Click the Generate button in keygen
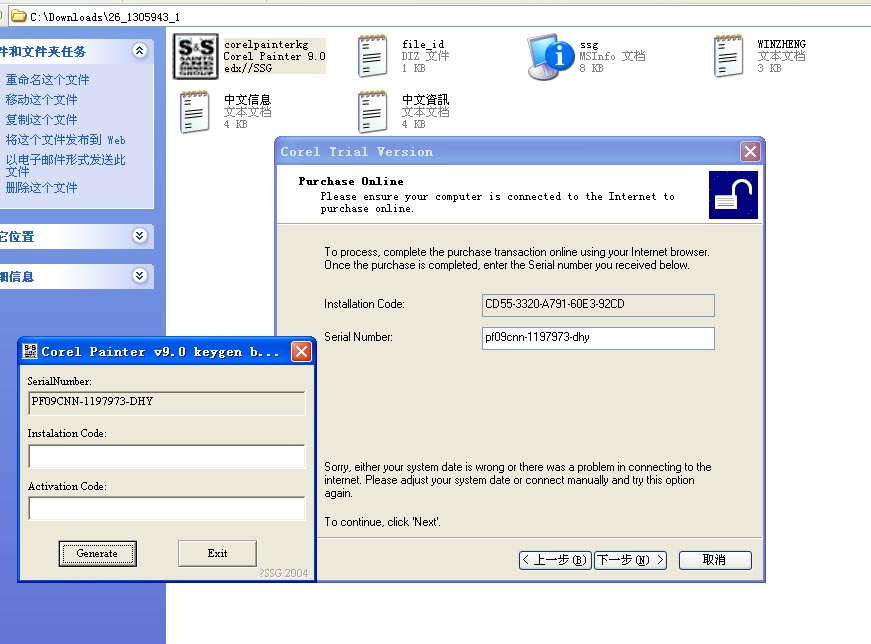871x644 pixels. click(97, 553)
